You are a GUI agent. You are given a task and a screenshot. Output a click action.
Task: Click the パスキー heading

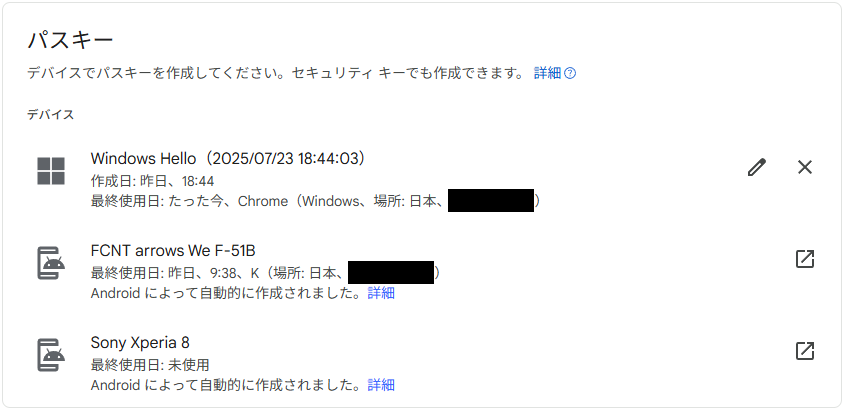tap(70, 41)
